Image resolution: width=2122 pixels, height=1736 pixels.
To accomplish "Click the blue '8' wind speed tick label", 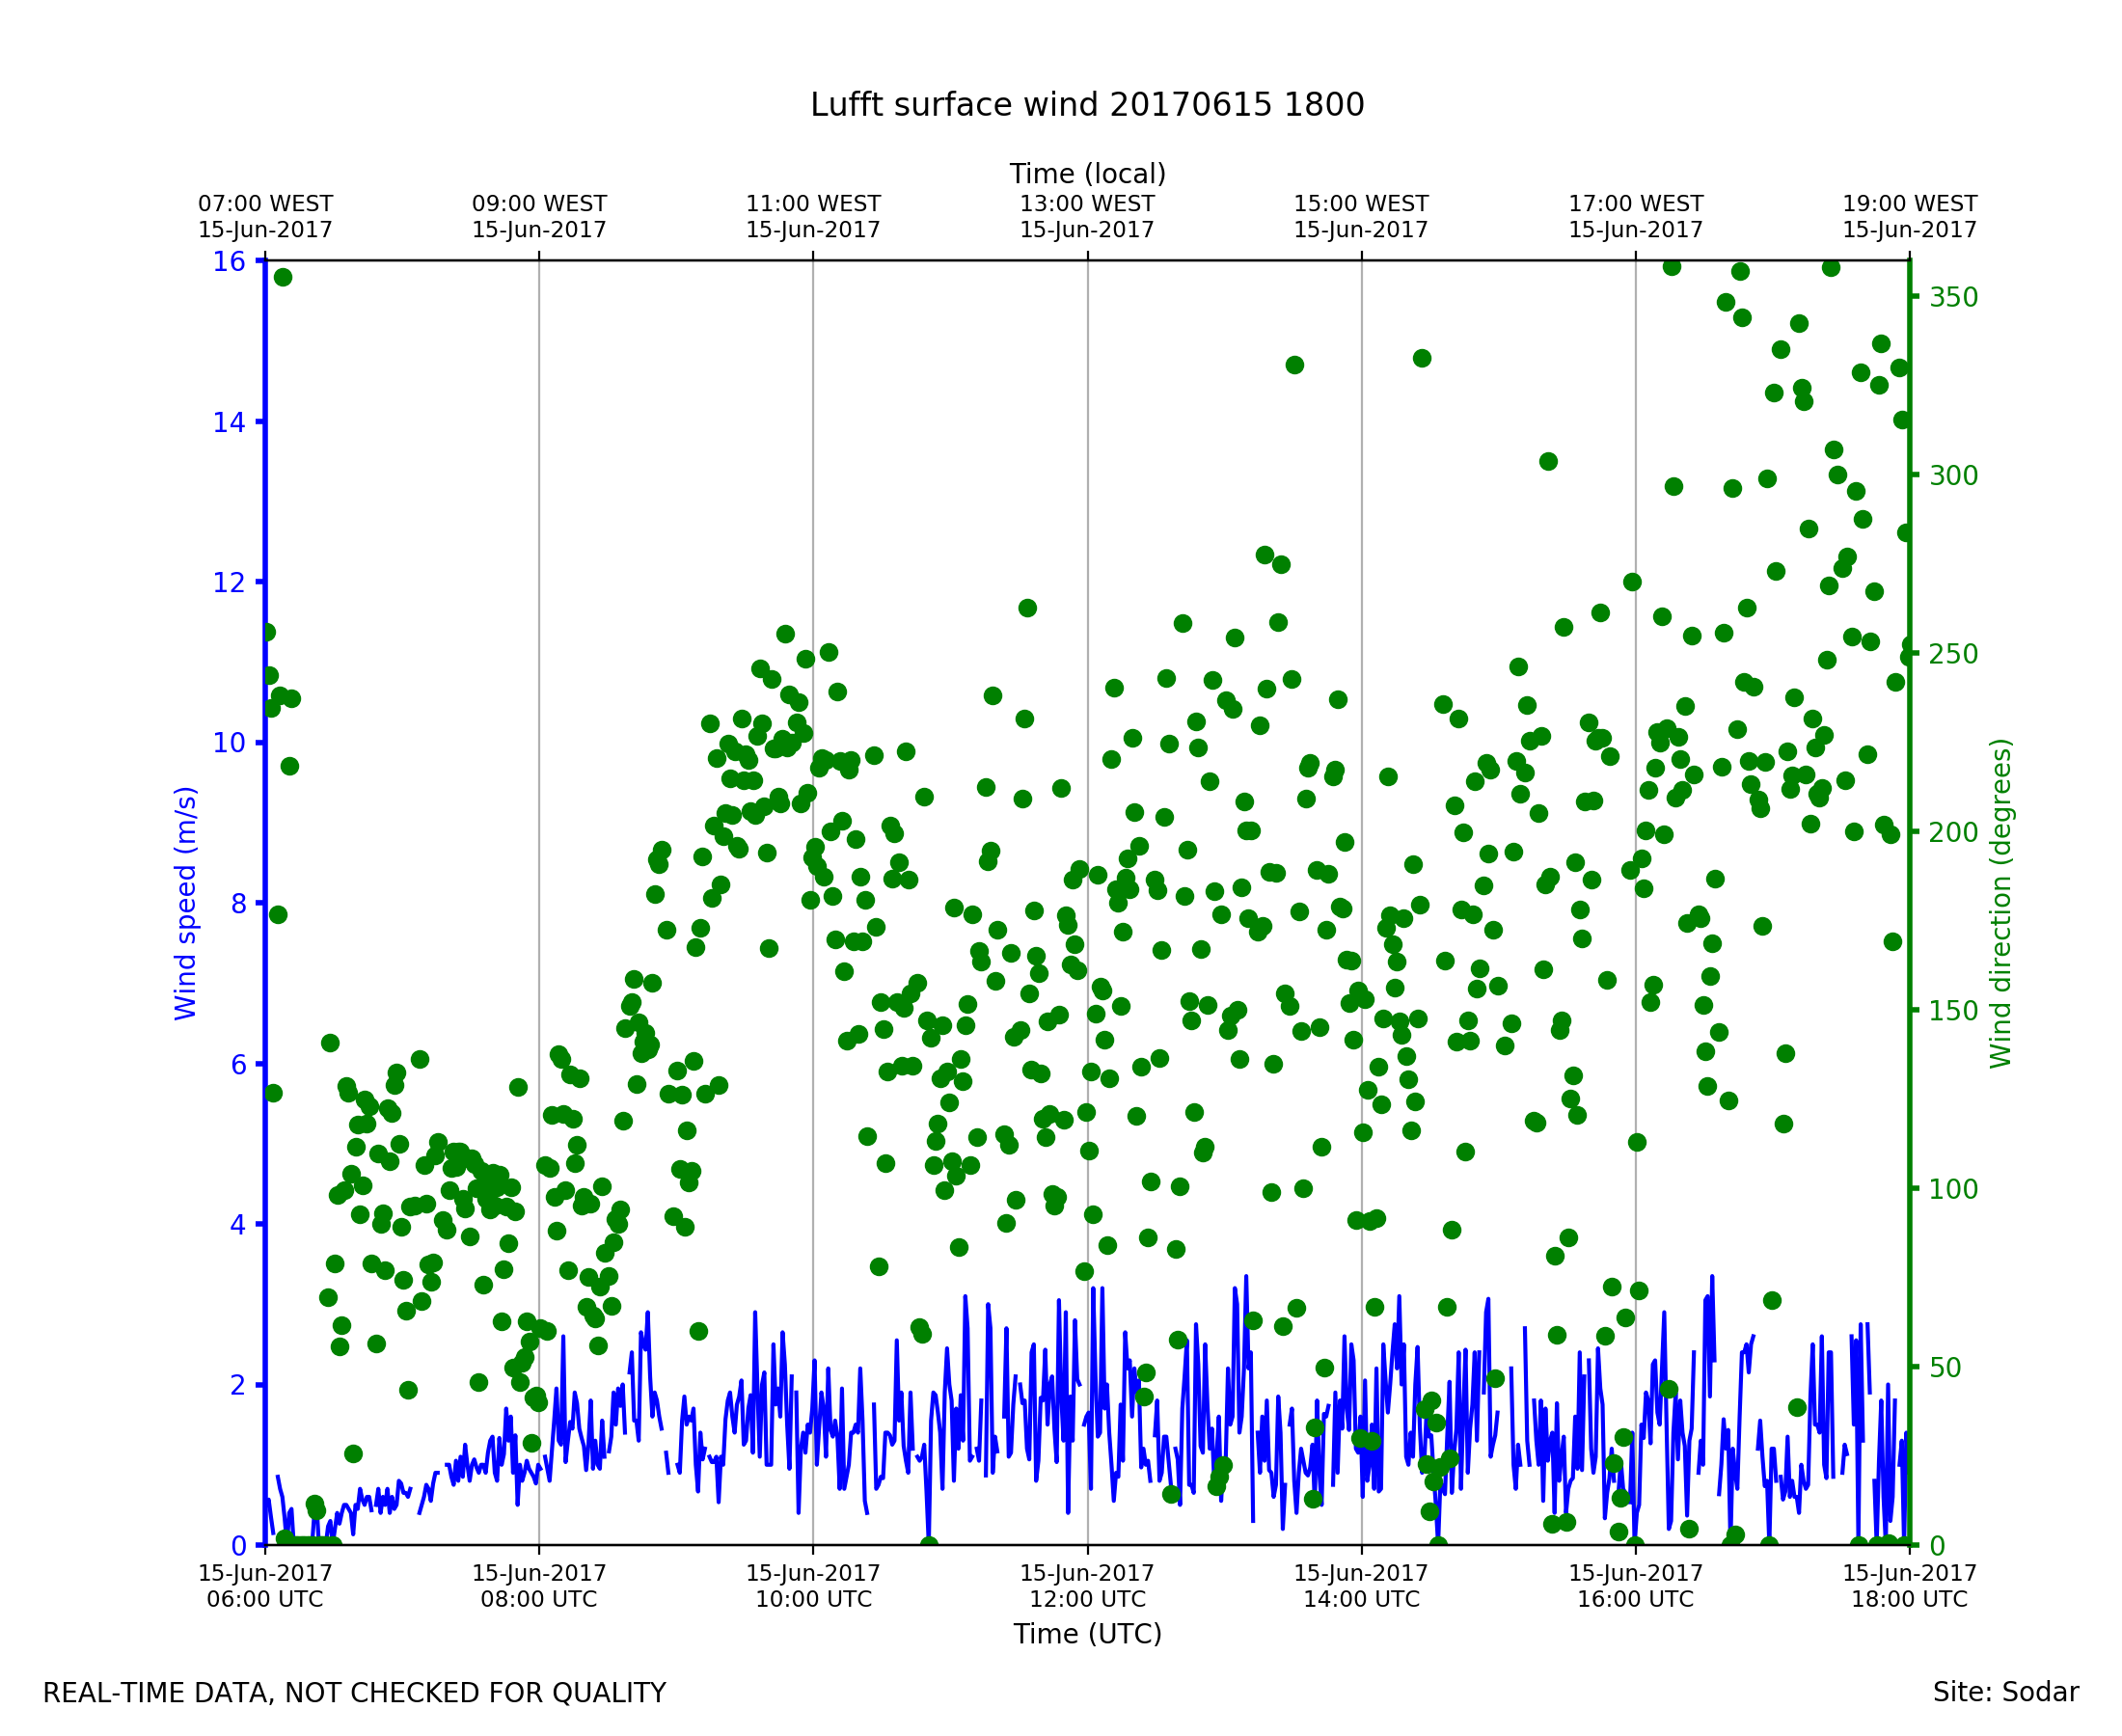I will tap(238, 904).
